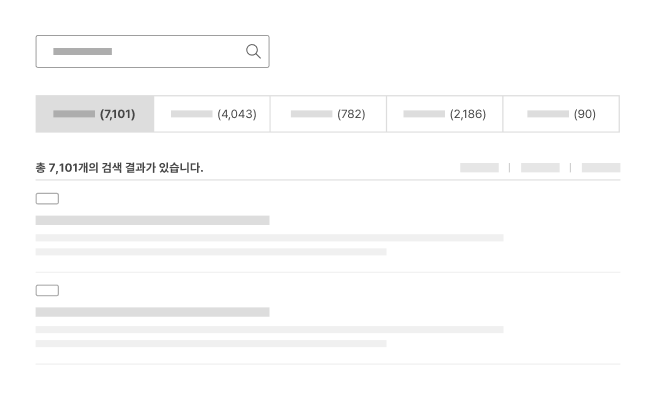
Task: Click the magnifying glass search icon
Action: [x=253, y=51]
